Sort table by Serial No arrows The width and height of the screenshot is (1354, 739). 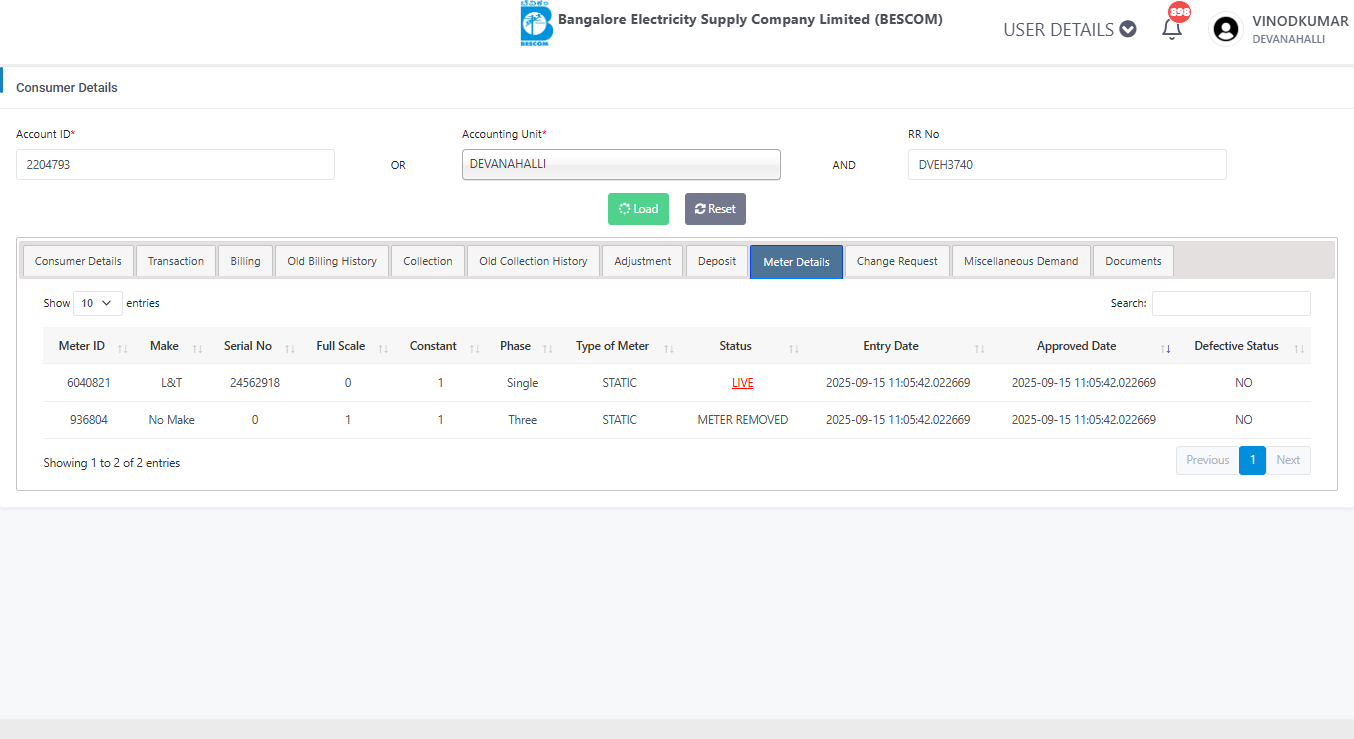290,348
